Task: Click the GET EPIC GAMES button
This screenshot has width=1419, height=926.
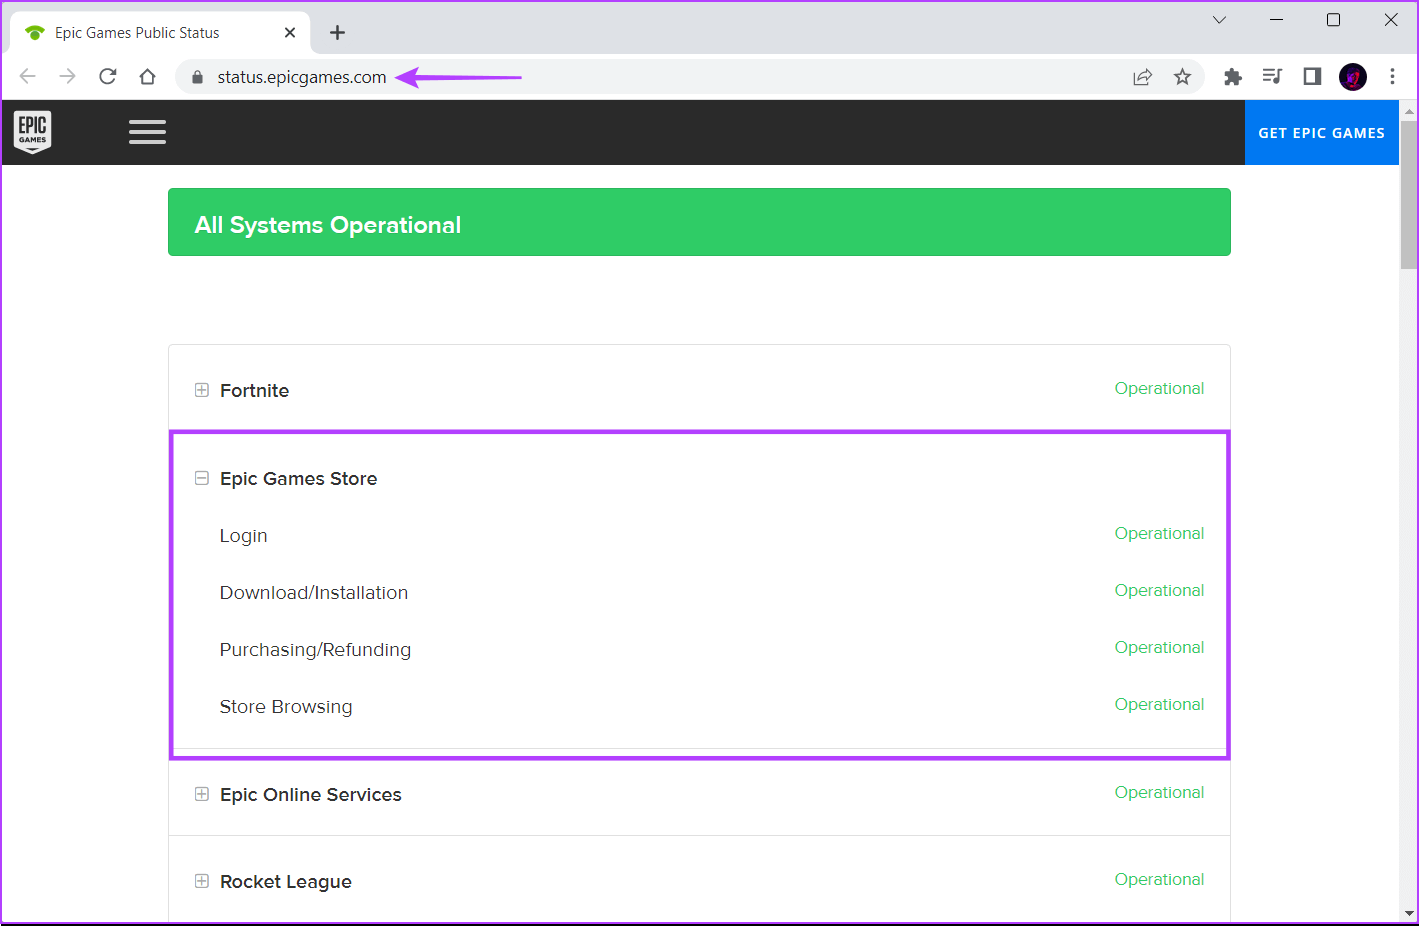Action: click(1321, 133)
